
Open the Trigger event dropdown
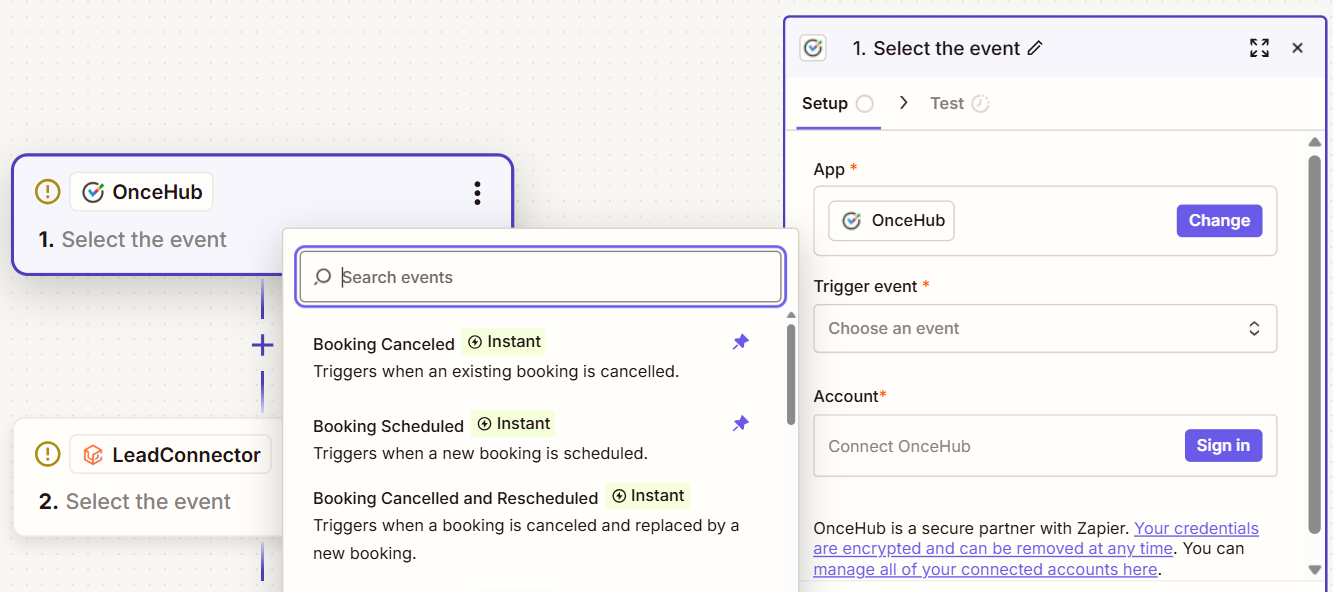1045,328
